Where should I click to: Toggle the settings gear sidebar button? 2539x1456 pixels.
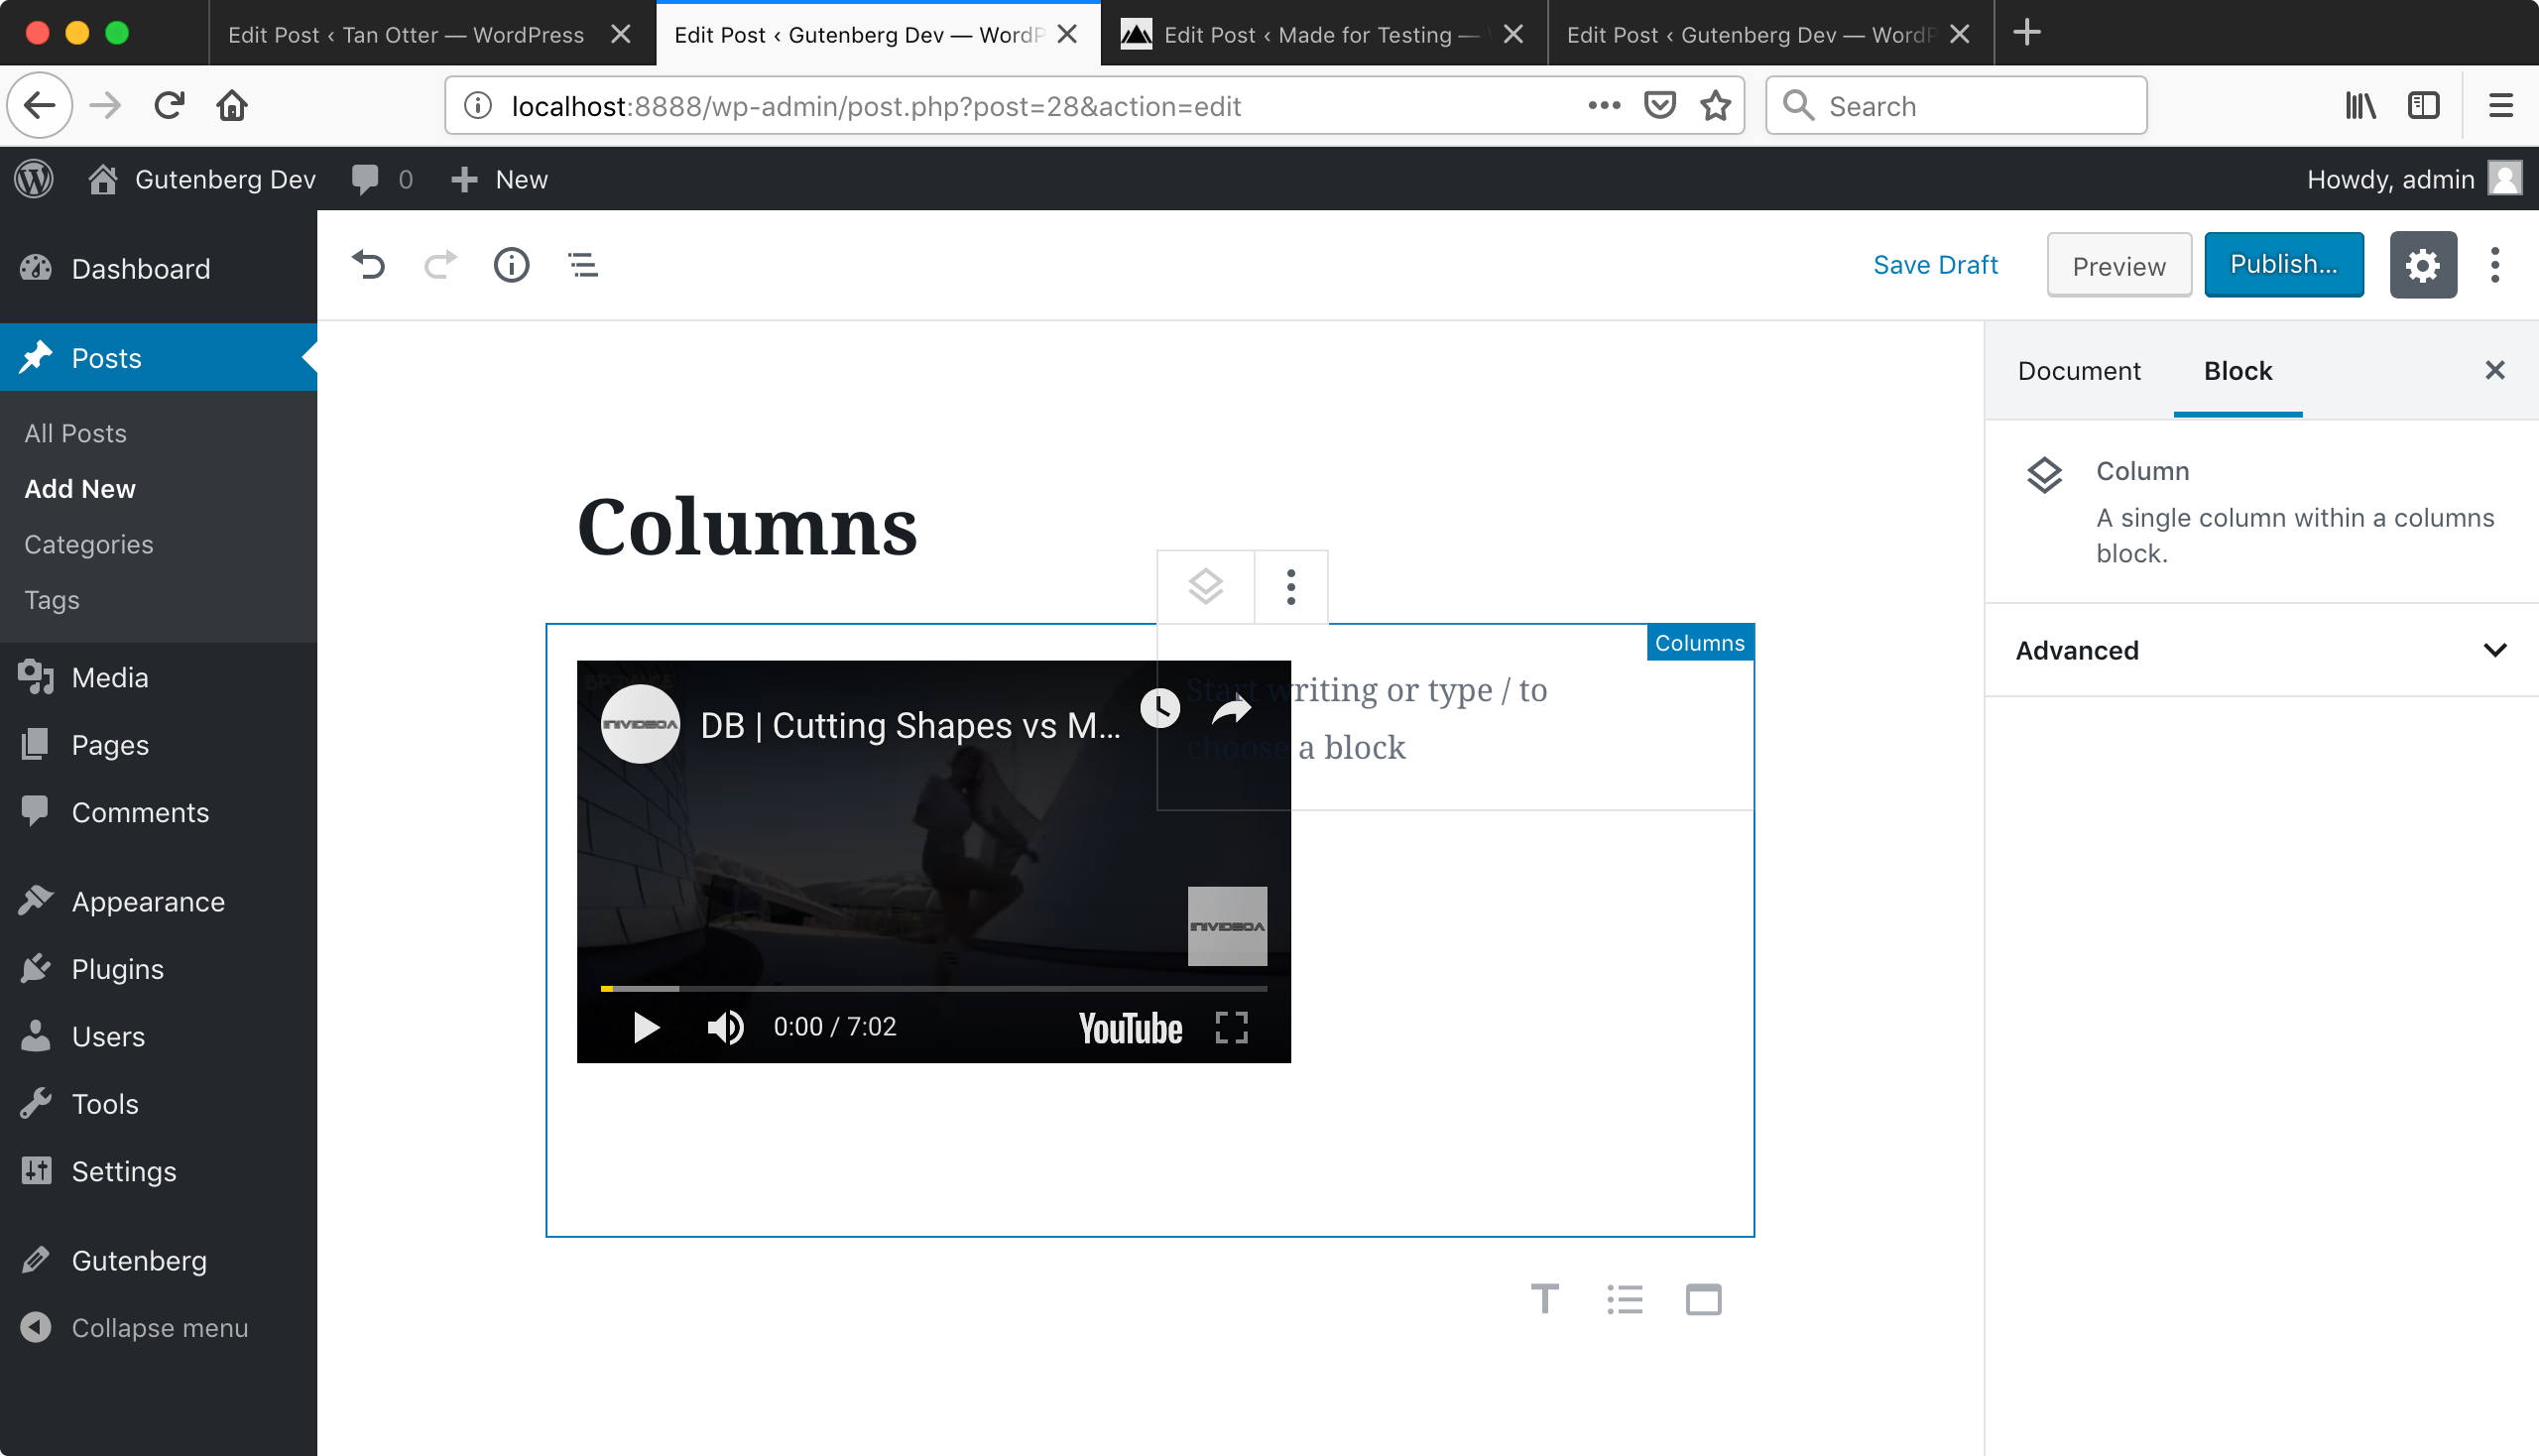(x=2422, y=265)
